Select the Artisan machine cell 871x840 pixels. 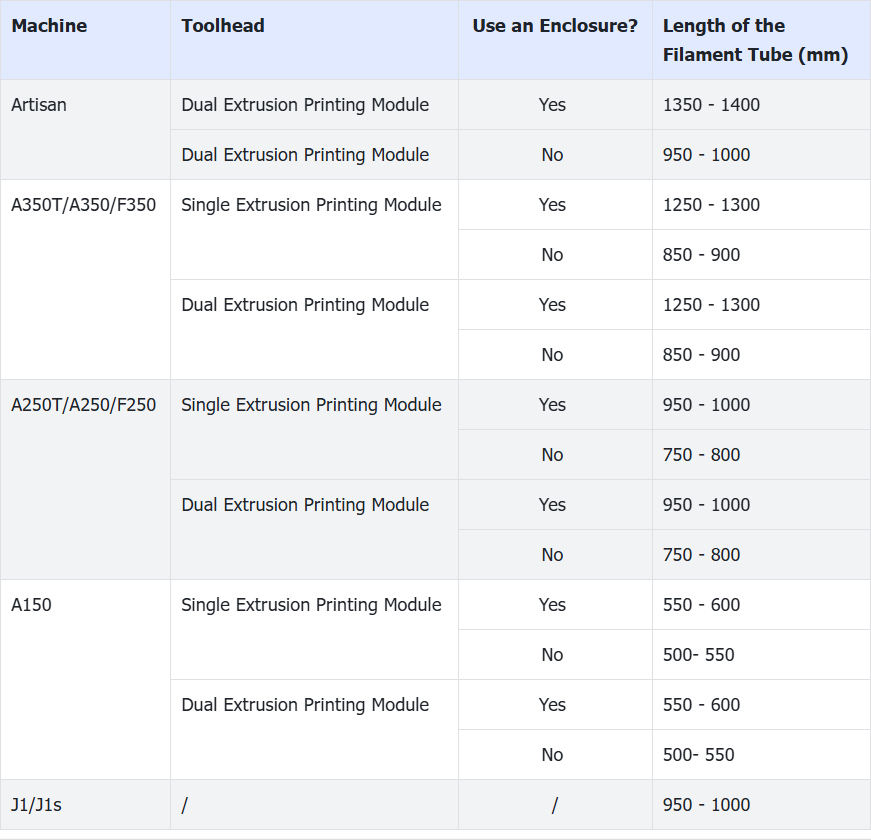[x=39, y=105]
